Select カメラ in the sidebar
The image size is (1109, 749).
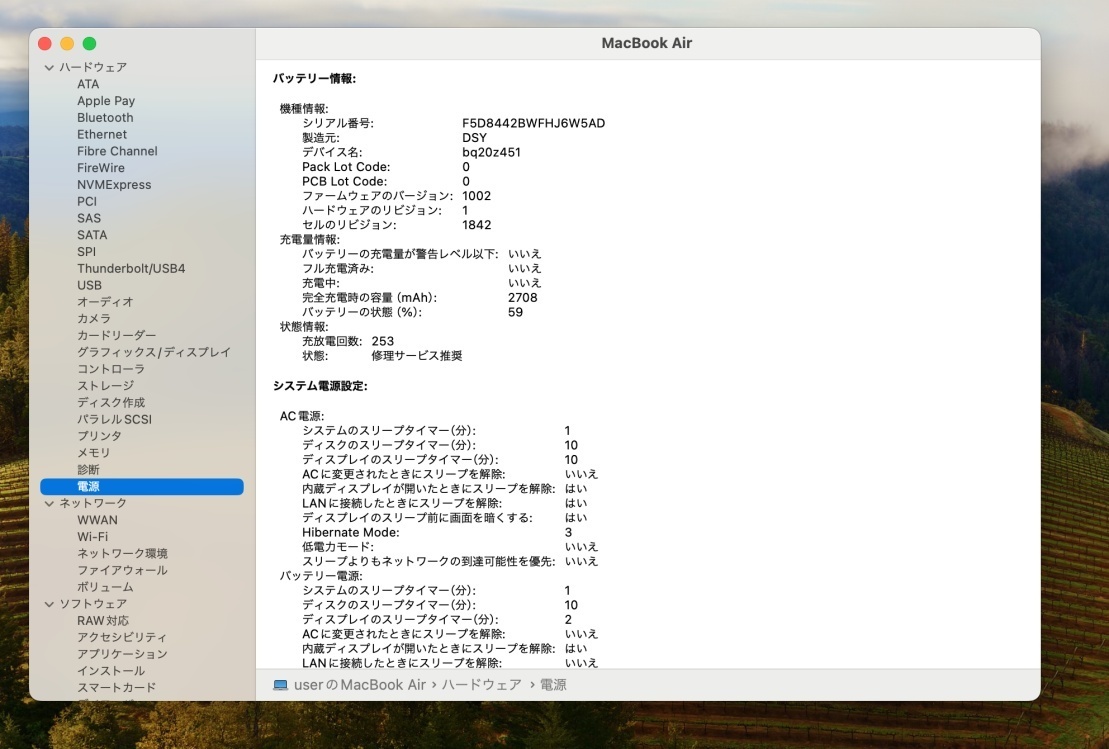coord(93,319)
